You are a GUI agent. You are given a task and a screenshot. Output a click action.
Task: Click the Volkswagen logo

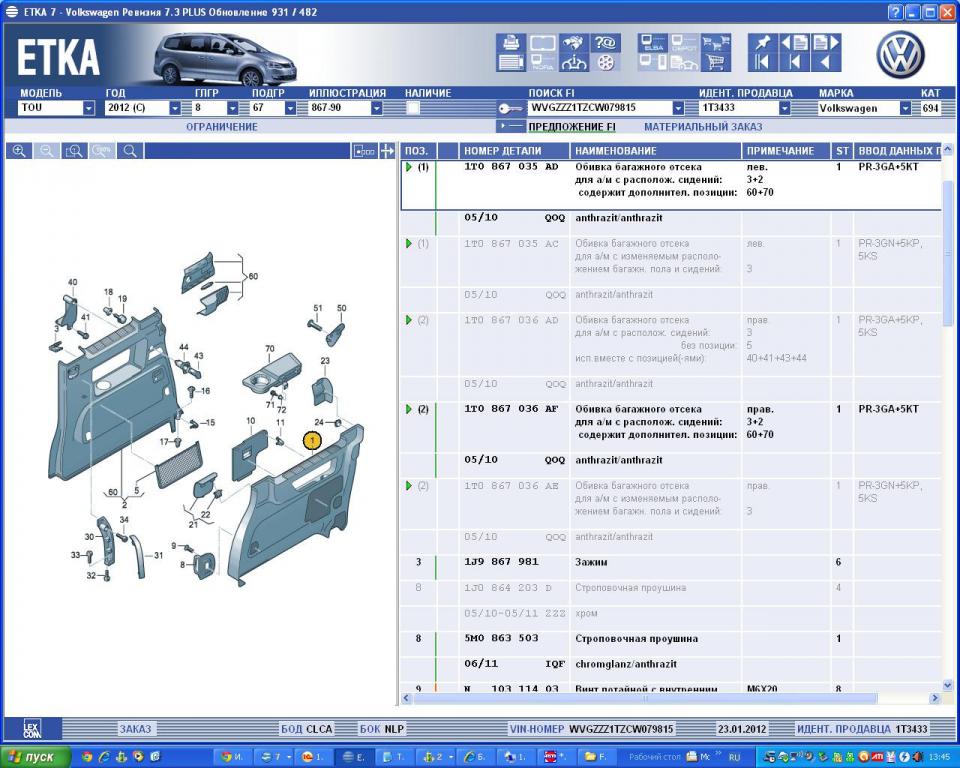900,54
